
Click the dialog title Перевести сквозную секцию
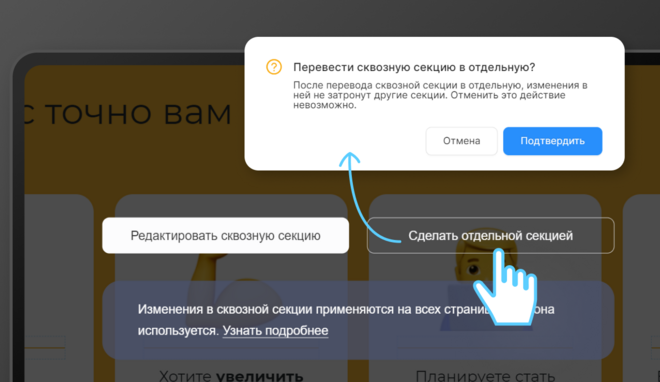pyautogui.click(x=414, y=67)
